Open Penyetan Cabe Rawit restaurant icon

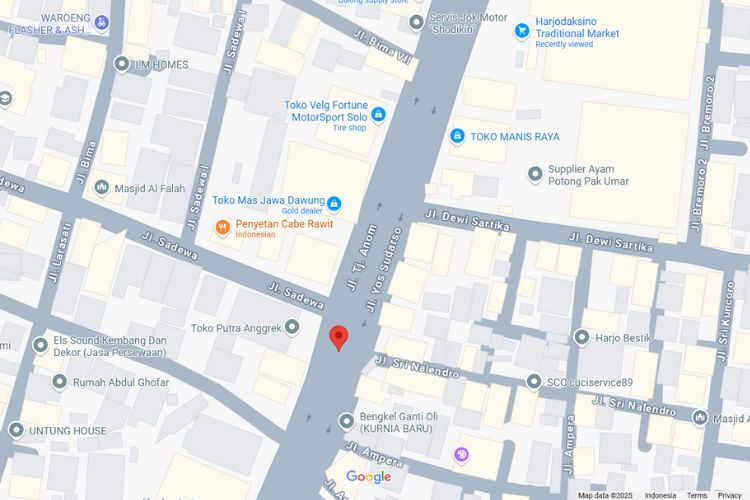222,227
